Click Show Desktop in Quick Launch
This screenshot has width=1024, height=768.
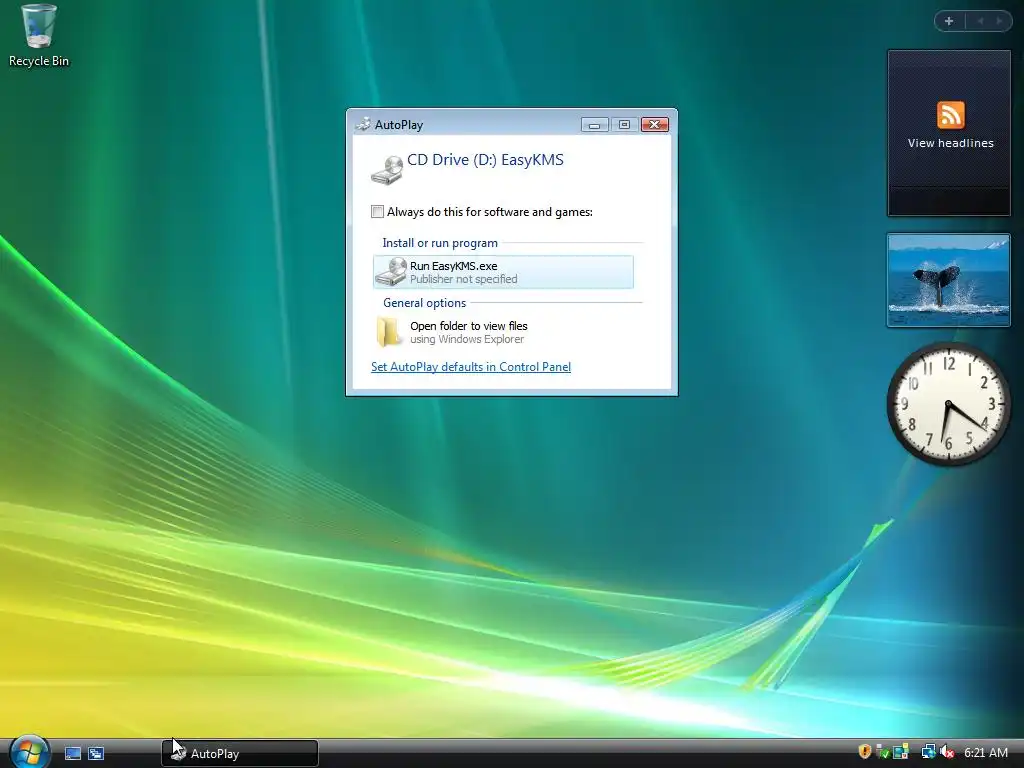pyautogui.click(x=73, y=754)
